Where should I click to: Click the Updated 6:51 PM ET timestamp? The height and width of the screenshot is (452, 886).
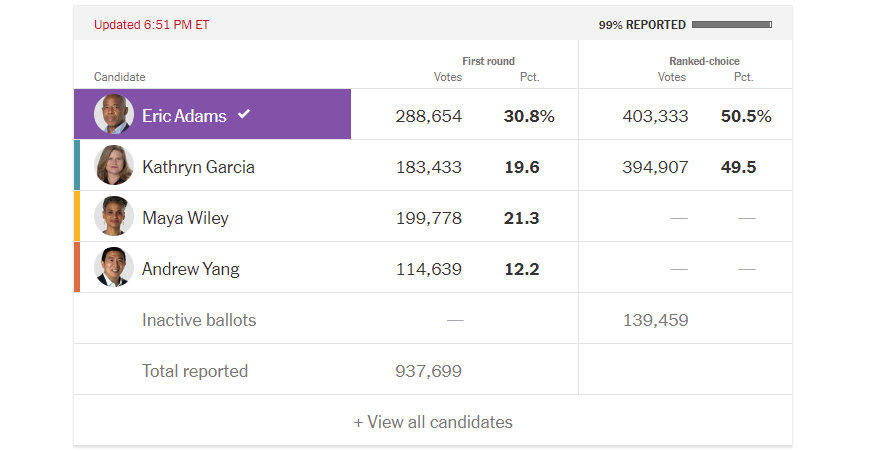pyautogui.click(x=152, y=25)
